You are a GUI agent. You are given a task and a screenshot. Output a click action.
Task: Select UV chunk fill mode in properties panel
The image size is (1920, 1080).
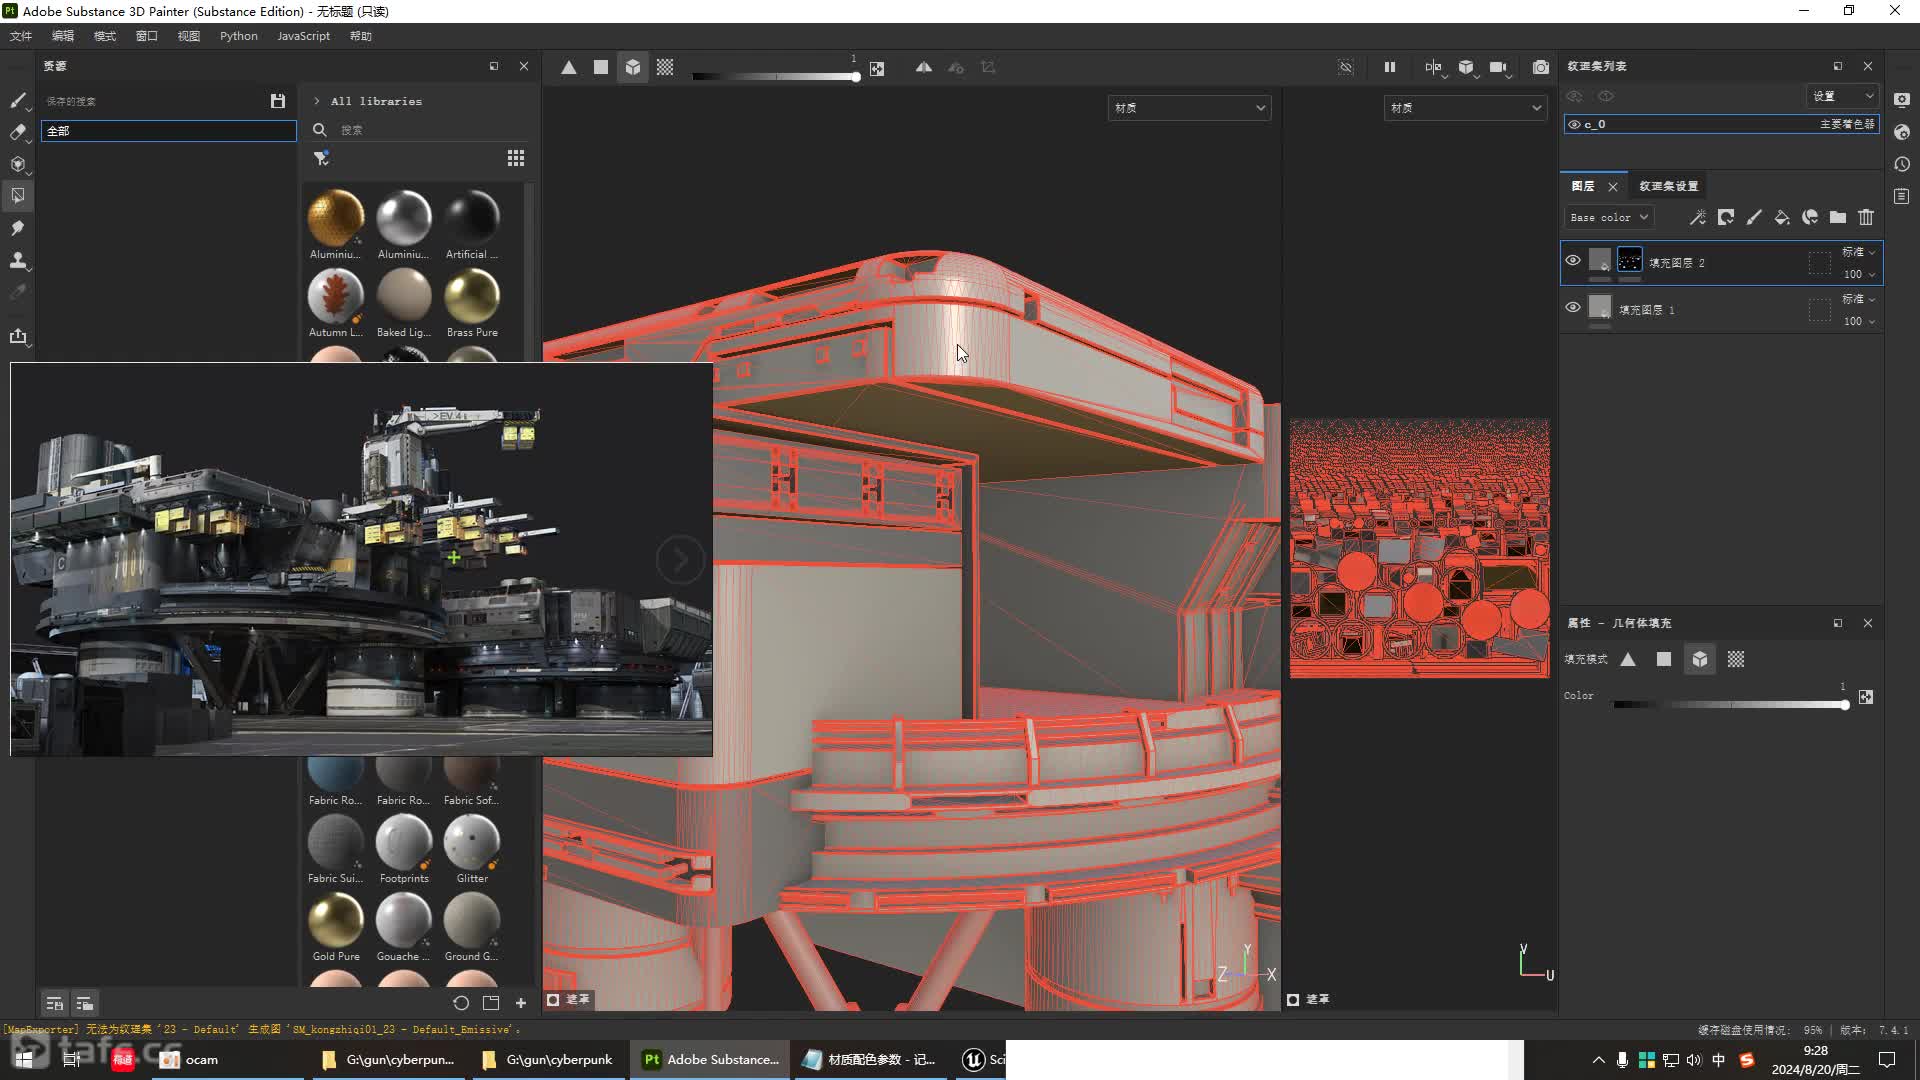[1736, 659]
